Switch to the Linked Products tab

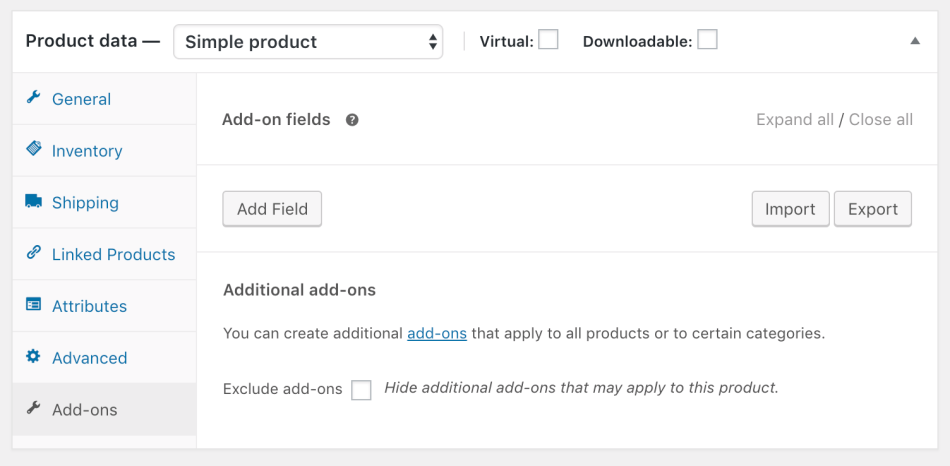pos(113,254)
